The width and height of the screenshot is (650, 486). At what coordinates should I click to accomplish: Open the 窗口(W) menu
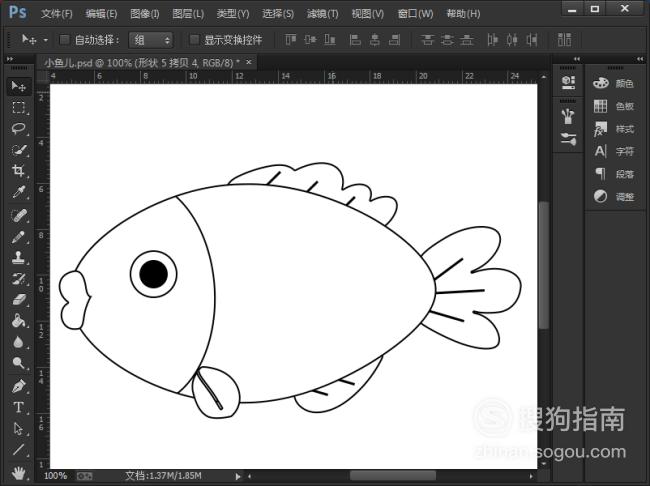click(x=415, y=14)
